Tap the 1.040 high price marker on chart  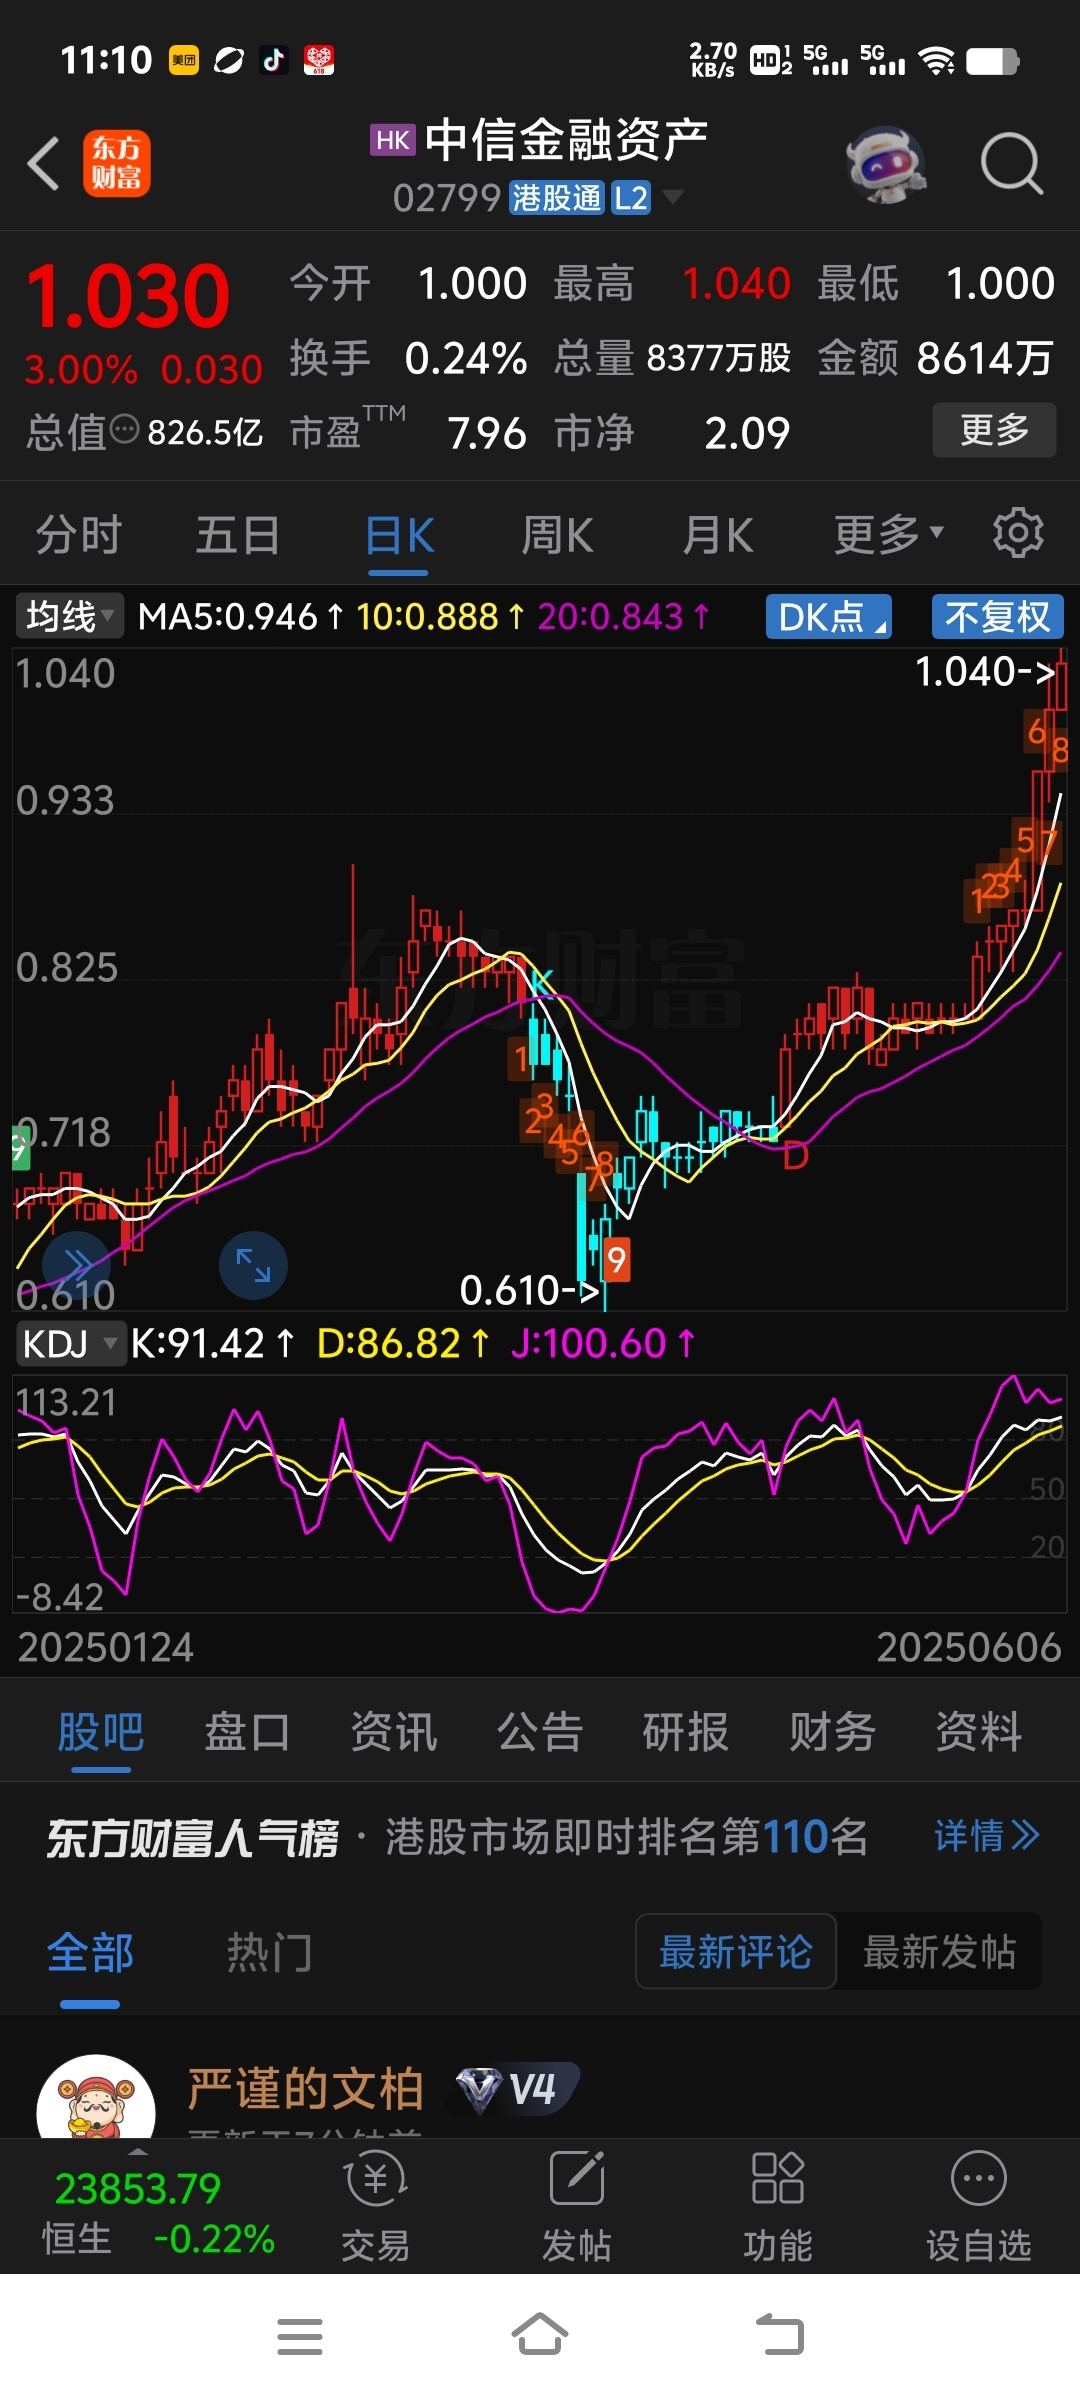[985, 672]
